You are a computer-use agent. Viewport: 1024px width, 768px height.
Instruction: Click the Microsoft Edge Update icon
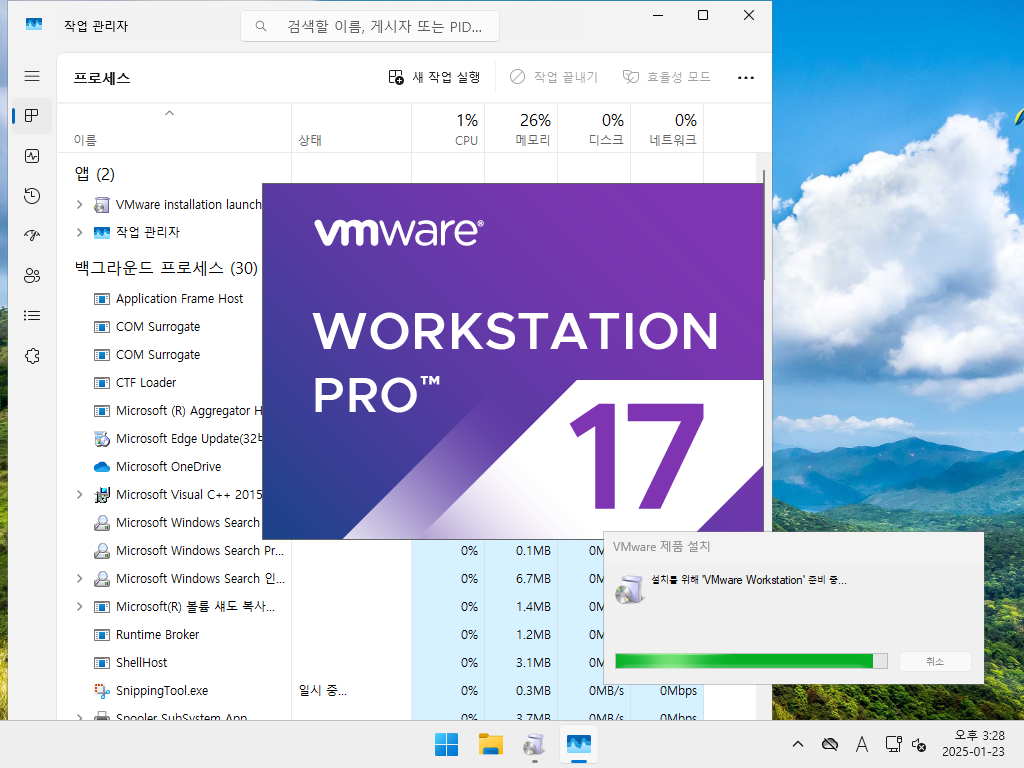point(101,439)
